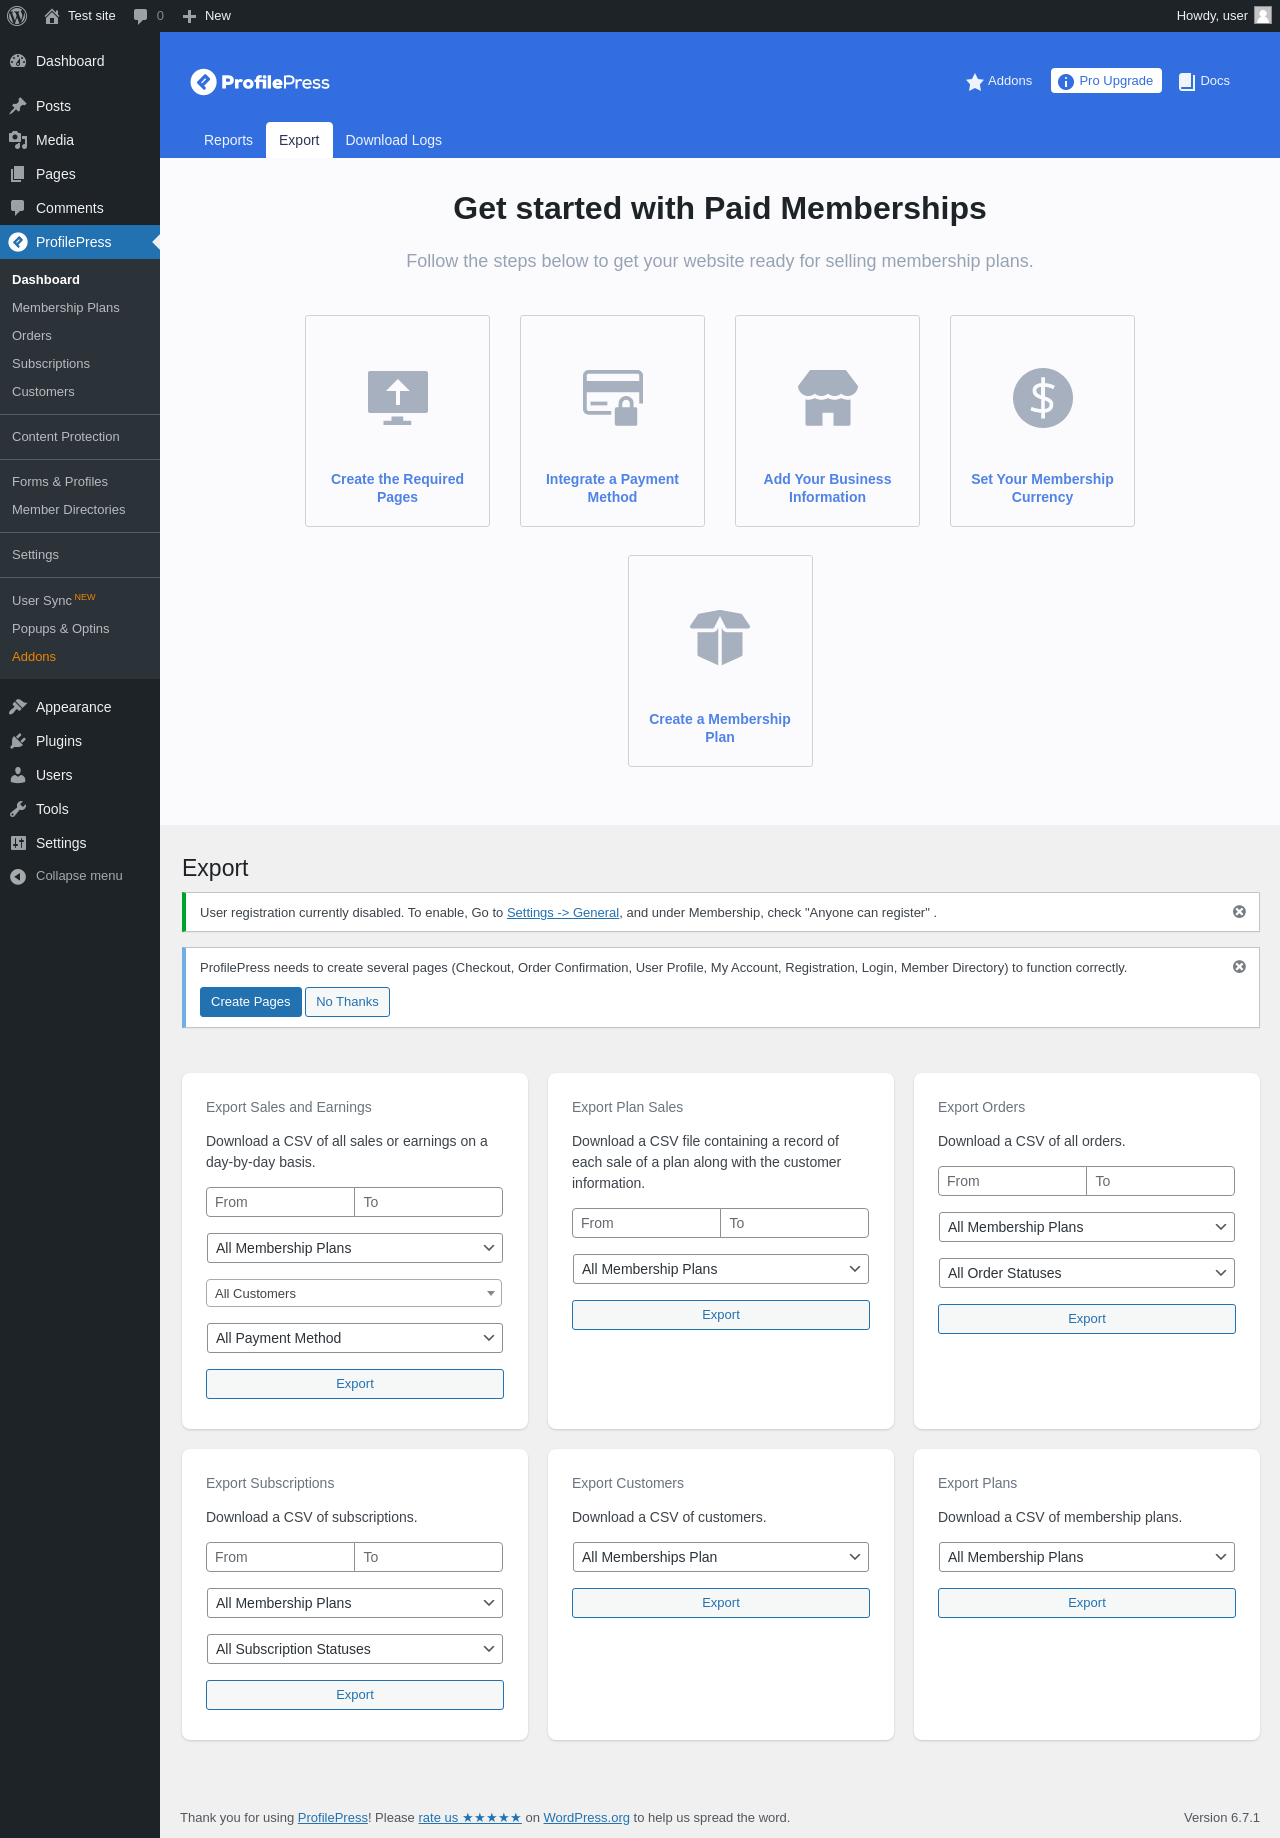Expand the All Order Statuses dropdown

tap(1086, 1273)
